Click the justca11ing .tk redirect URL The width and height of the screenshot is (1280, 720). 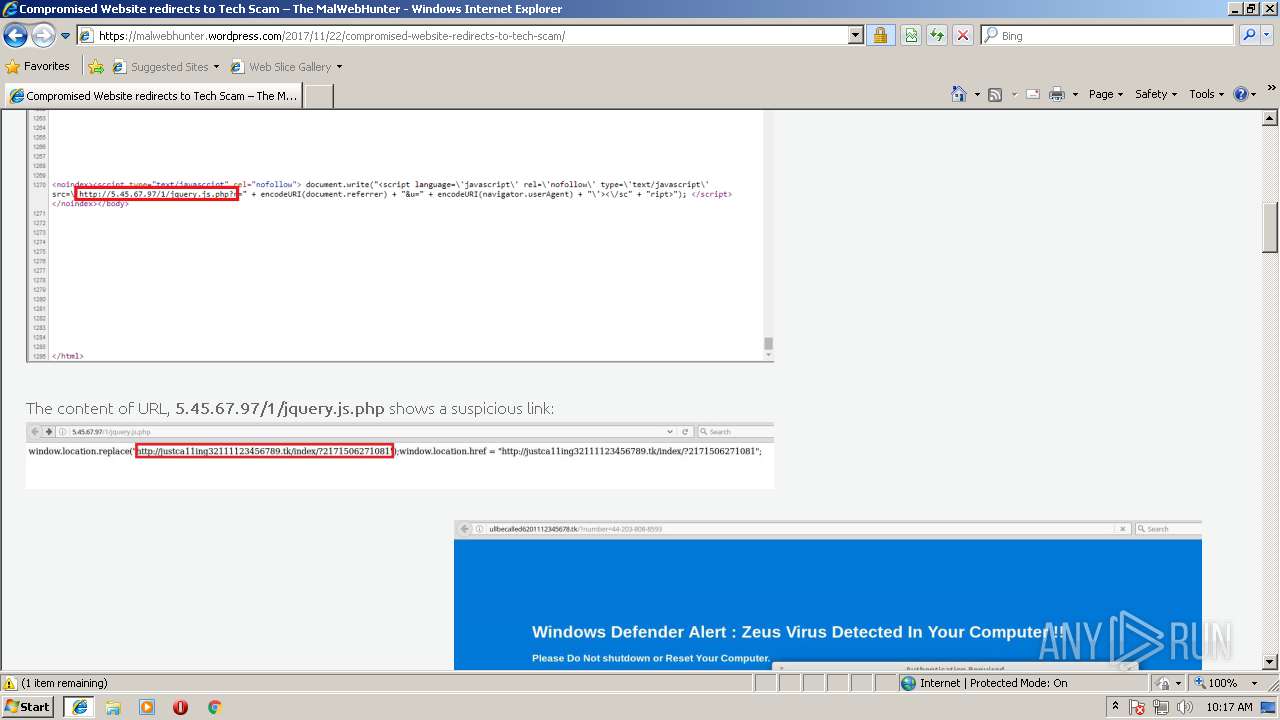point(264,451)
